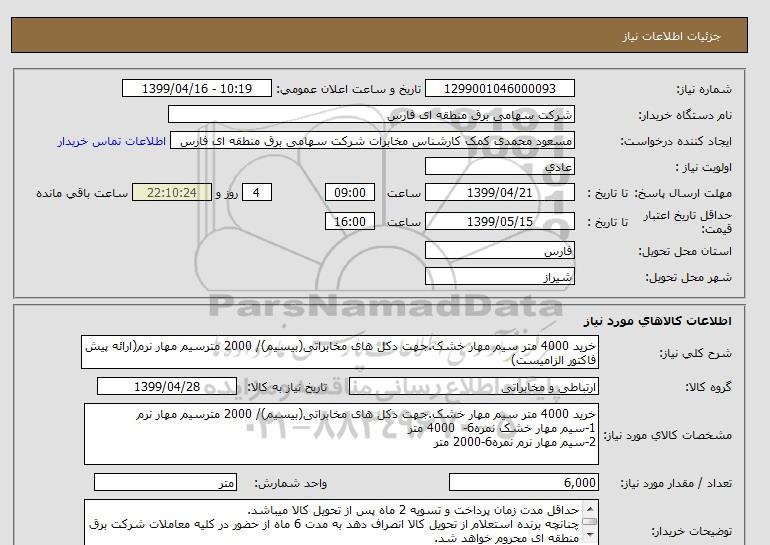Click the need date field 1399/04/28
Screen dimensions: 770x545
167,386
